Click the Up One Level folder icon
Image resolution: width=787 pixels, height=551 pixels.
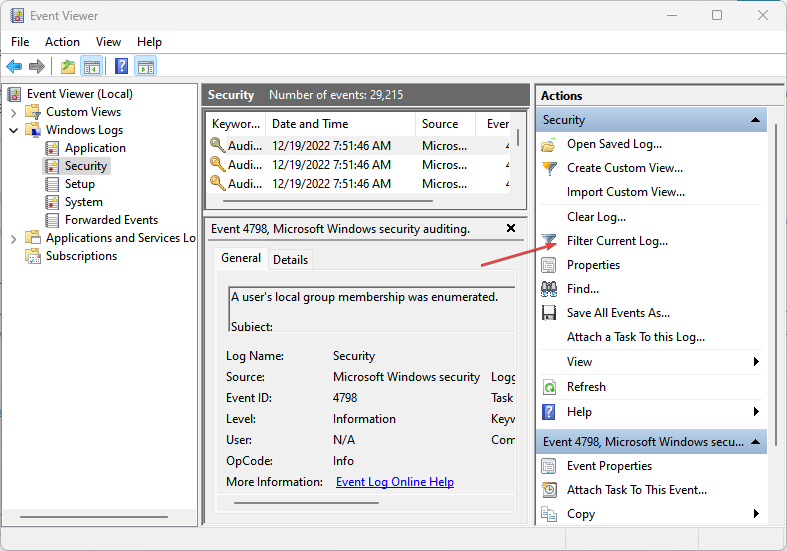pos(67,67)
